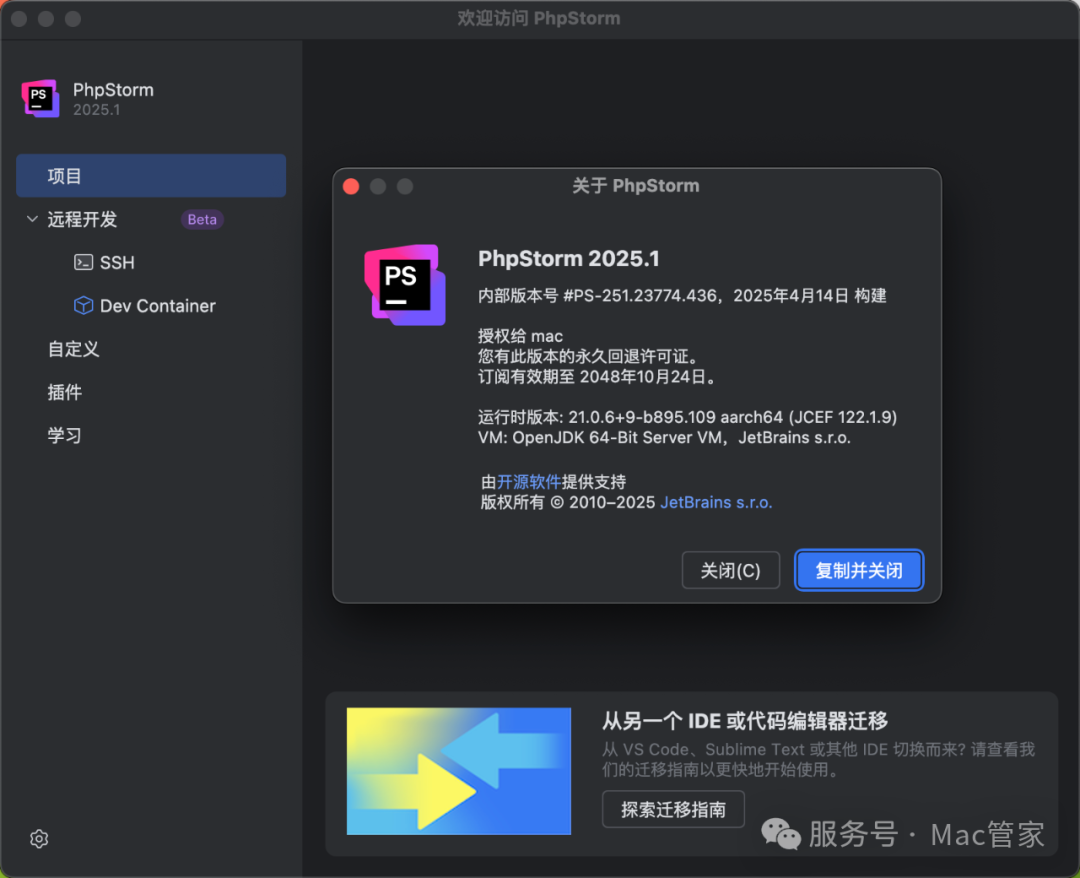Click the Dev Container cube icon

(84, 305)
